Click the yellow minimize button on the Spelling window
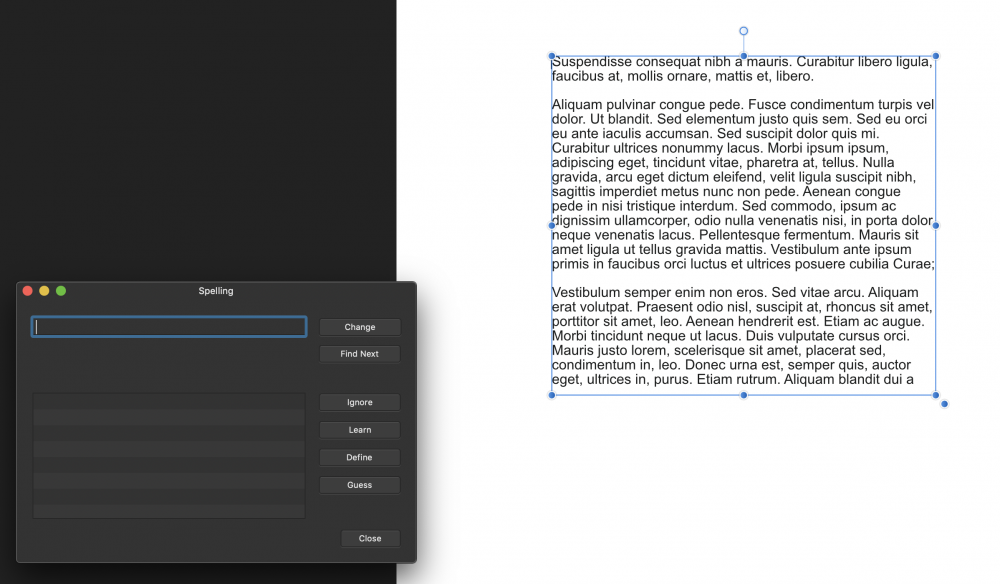Image resolution: width=1000 pixels, height=584 pixels. tap(43, 291)
